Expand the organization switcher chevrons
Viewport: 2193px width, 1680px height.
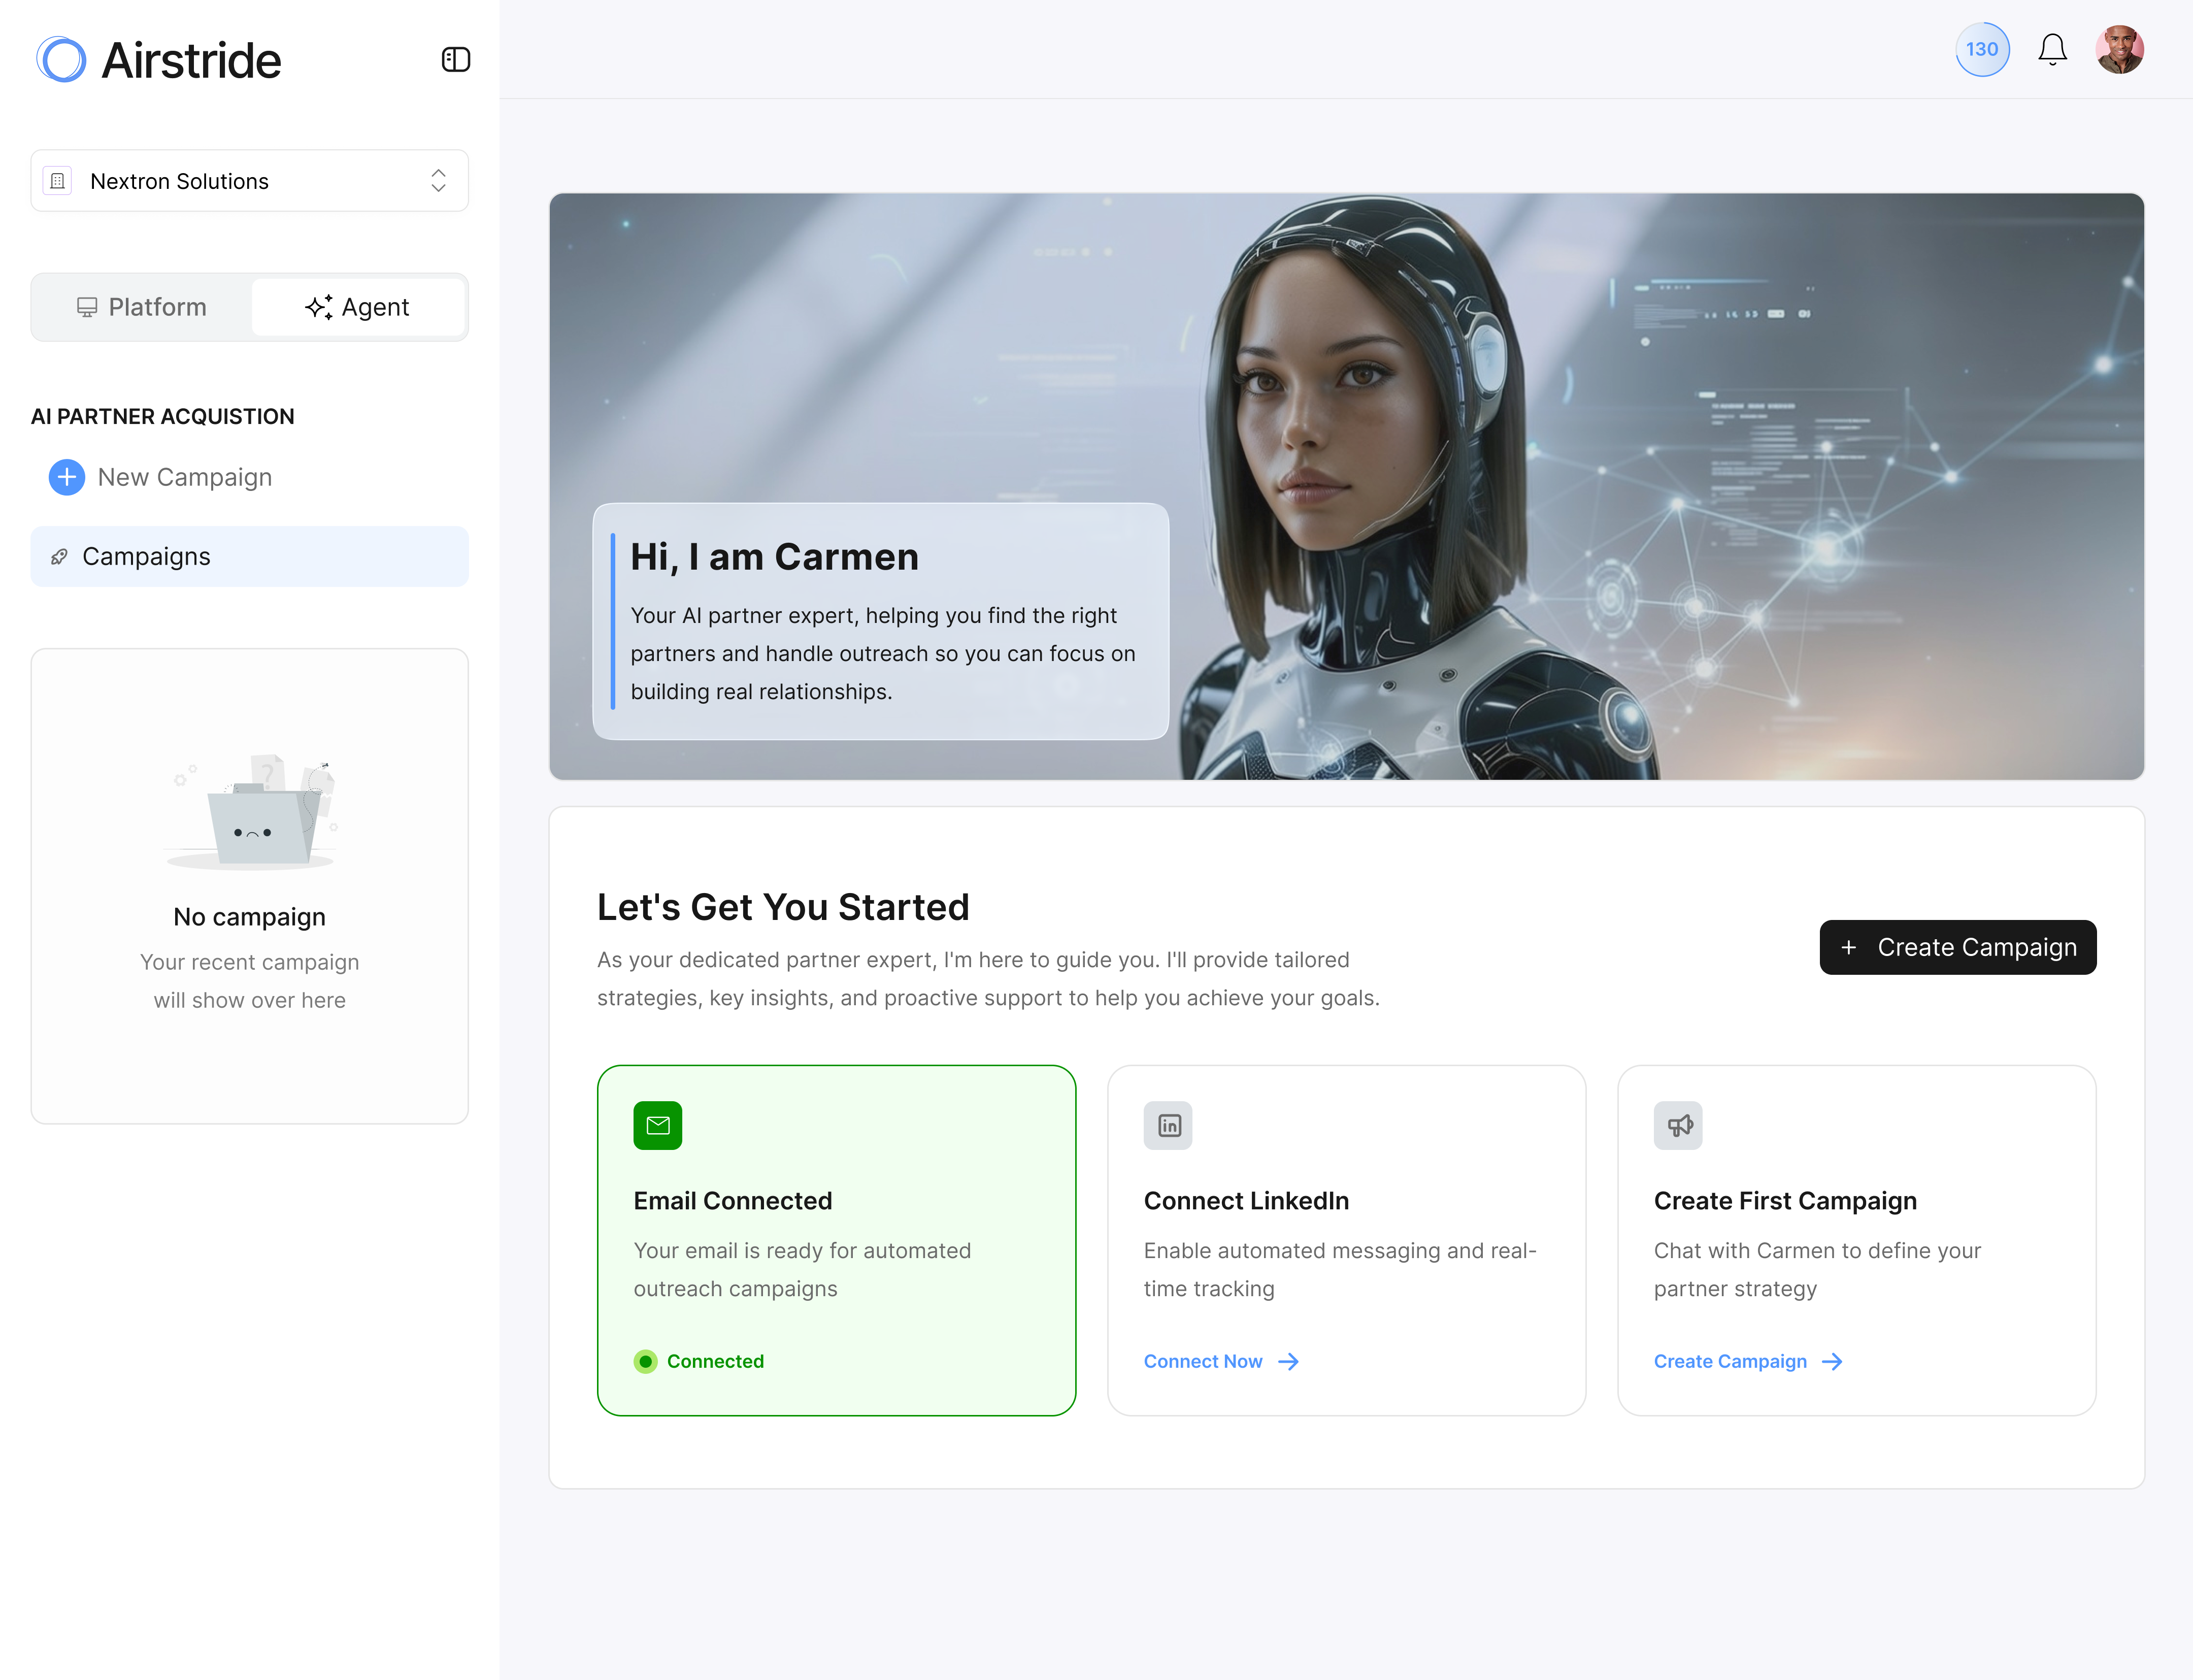click(x=438, y=180)
